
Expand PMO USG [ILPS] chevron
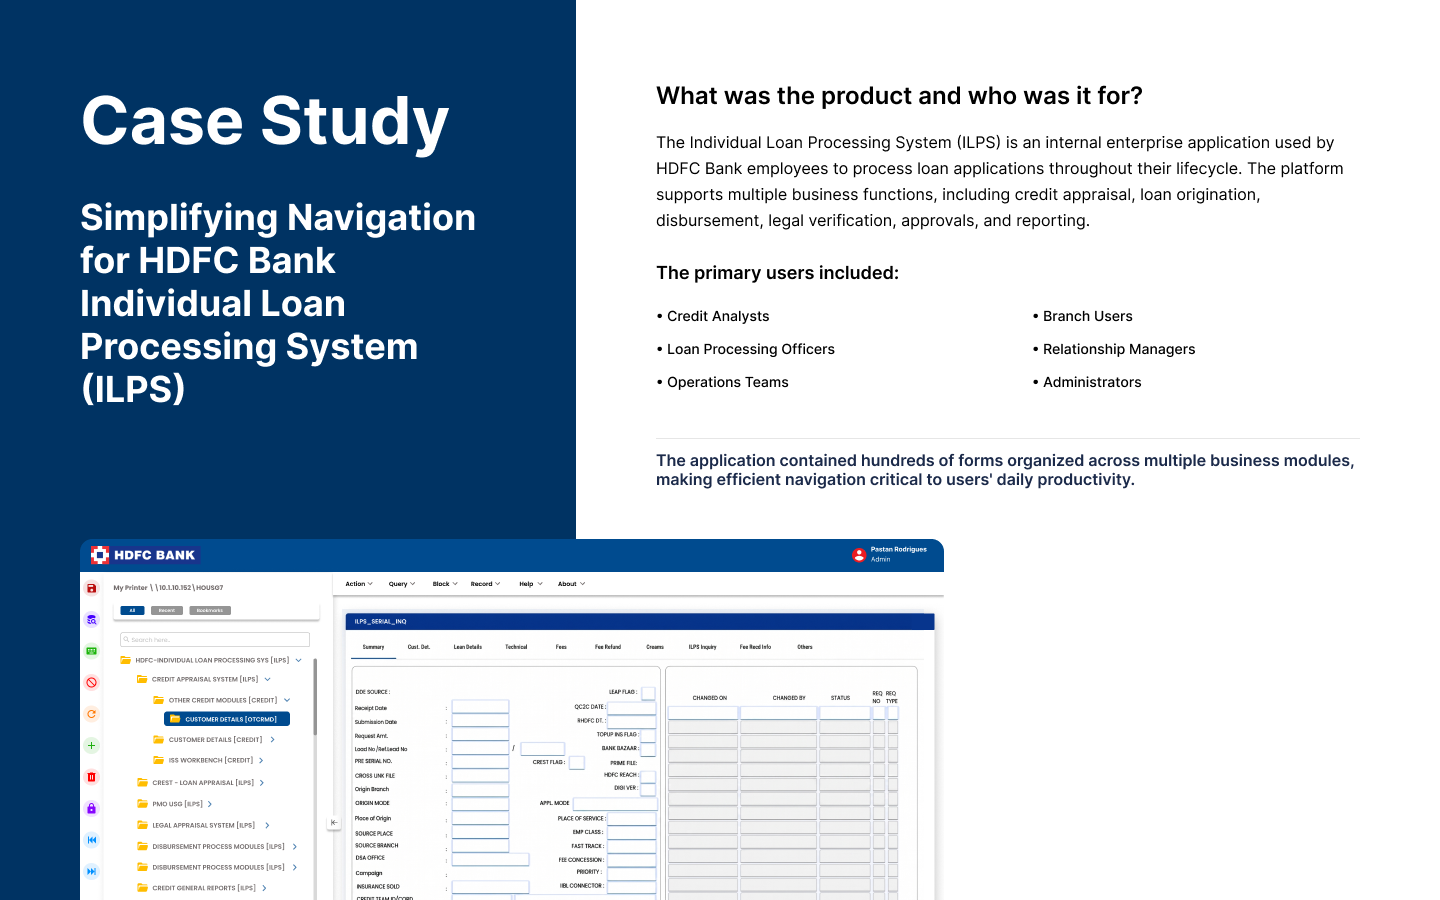[209, 804]
